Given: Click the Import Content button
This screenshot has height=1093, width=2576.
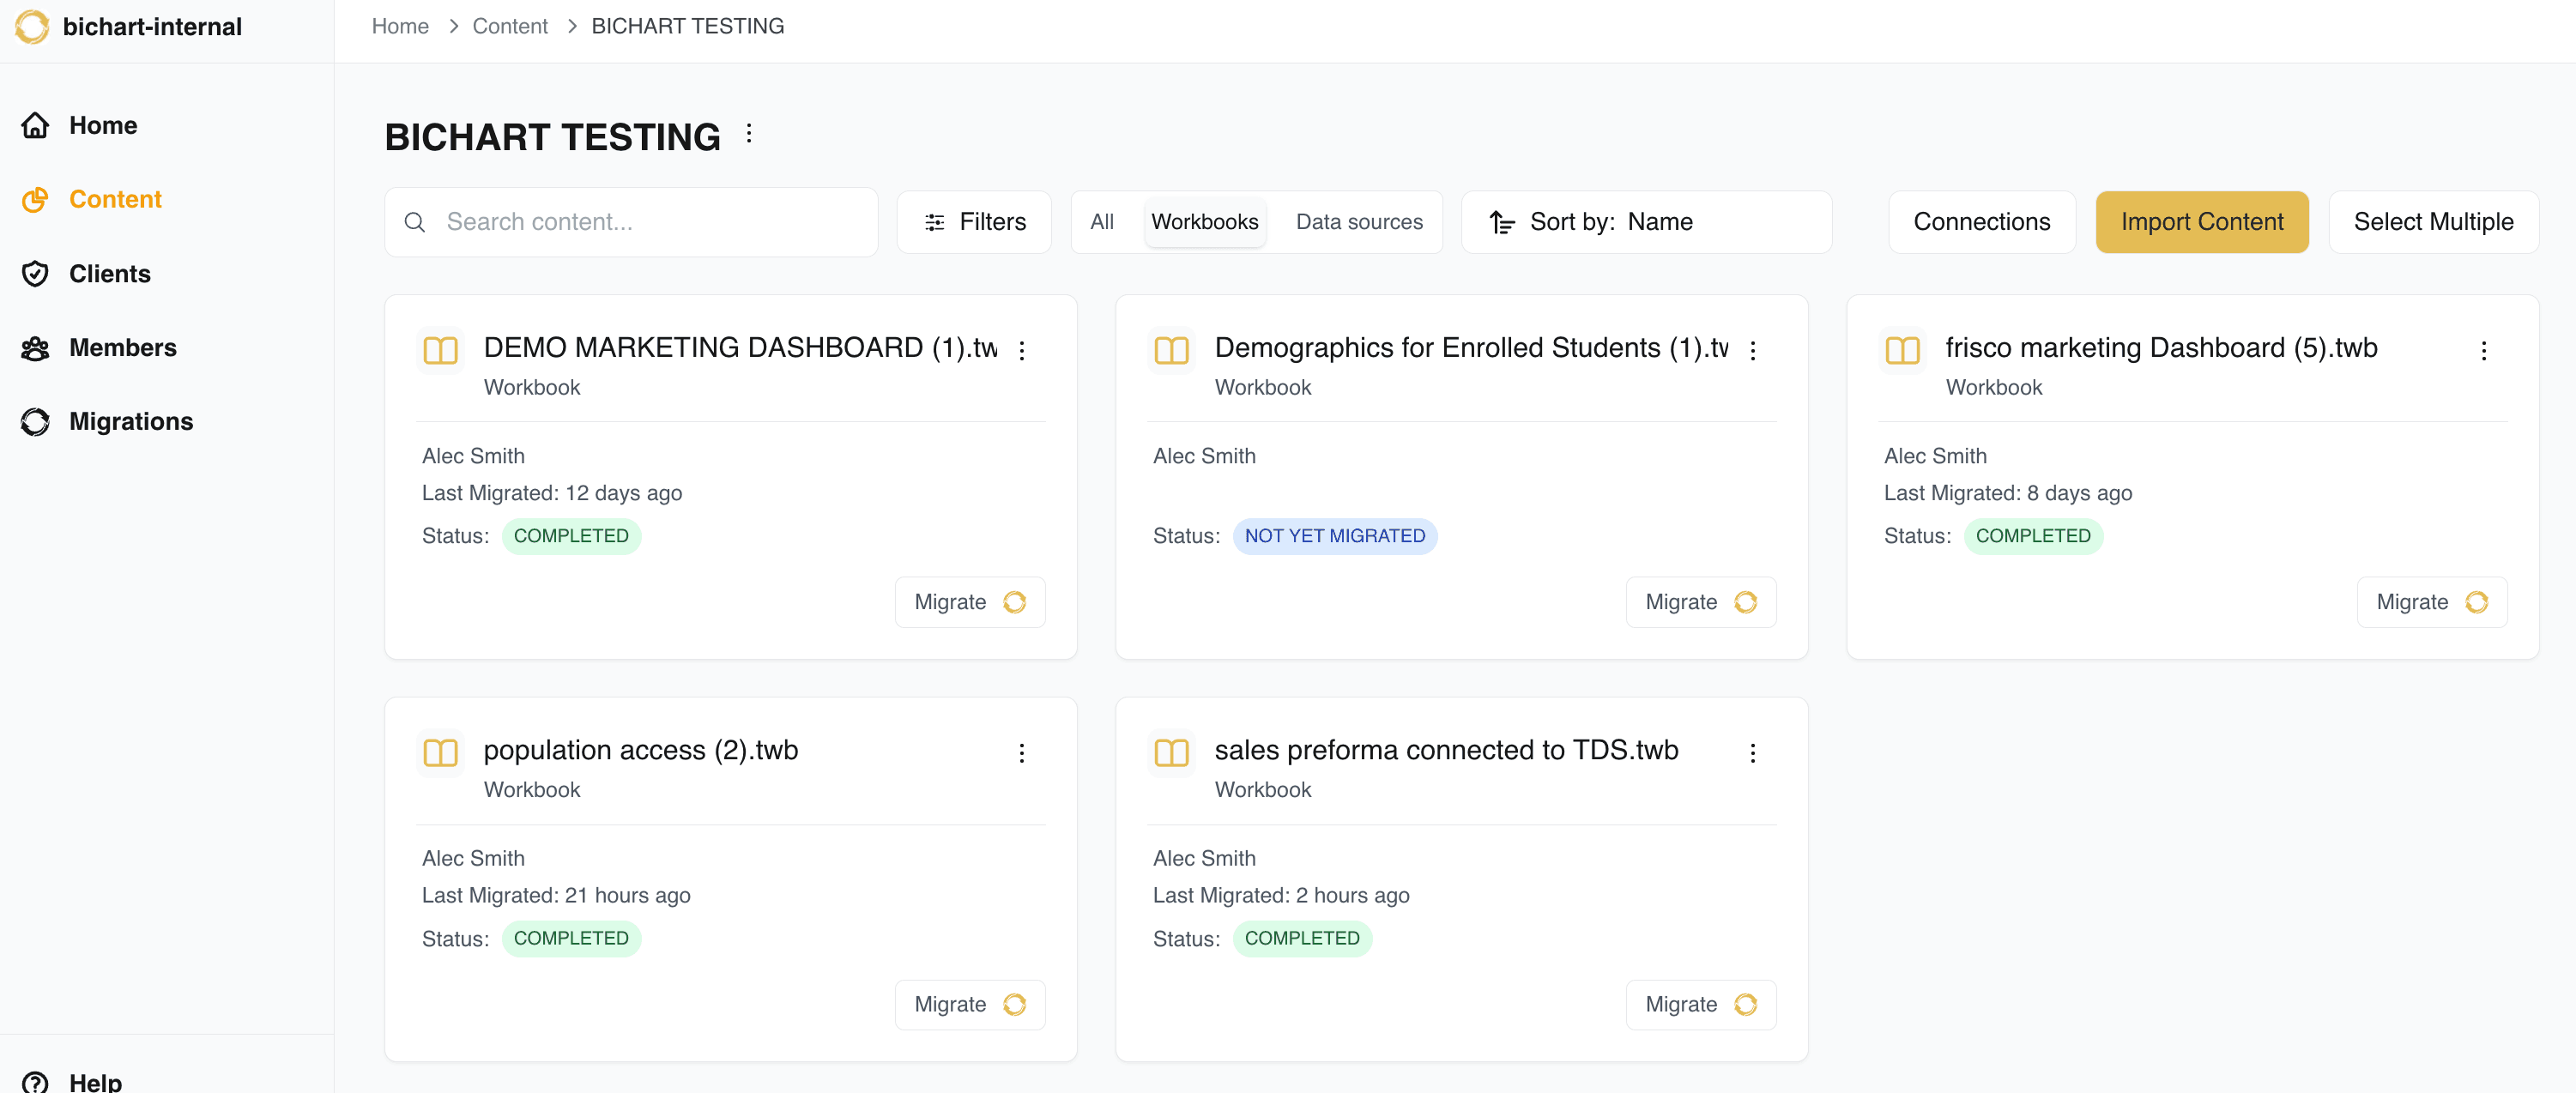Looking at the screenshot, I should click(2201, 222).
